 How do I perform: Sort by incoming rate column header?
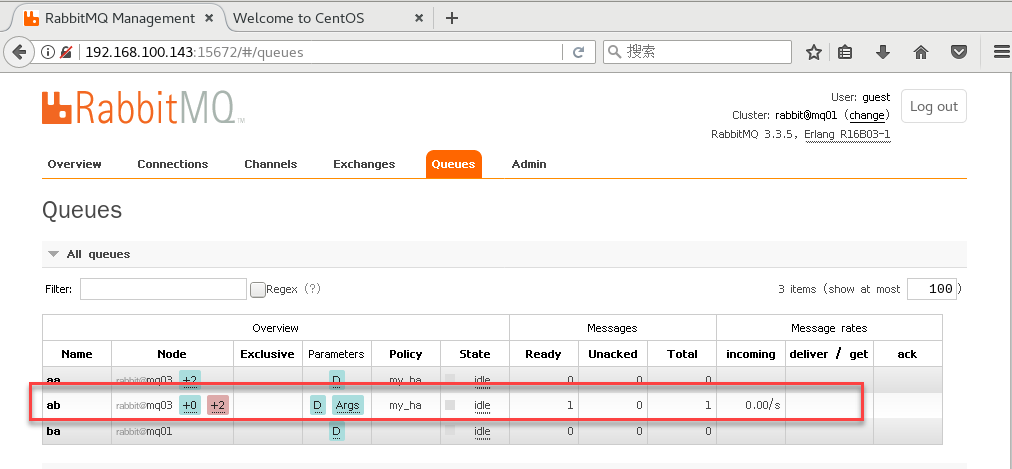pyautogui.click(x=751, y=354)
